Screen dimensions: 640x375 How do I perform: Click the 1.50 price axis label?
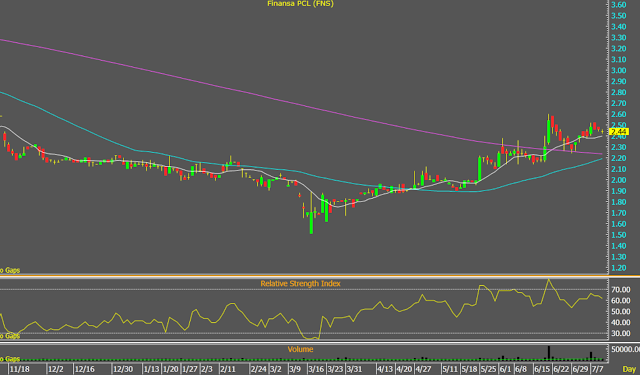point(619,235)
